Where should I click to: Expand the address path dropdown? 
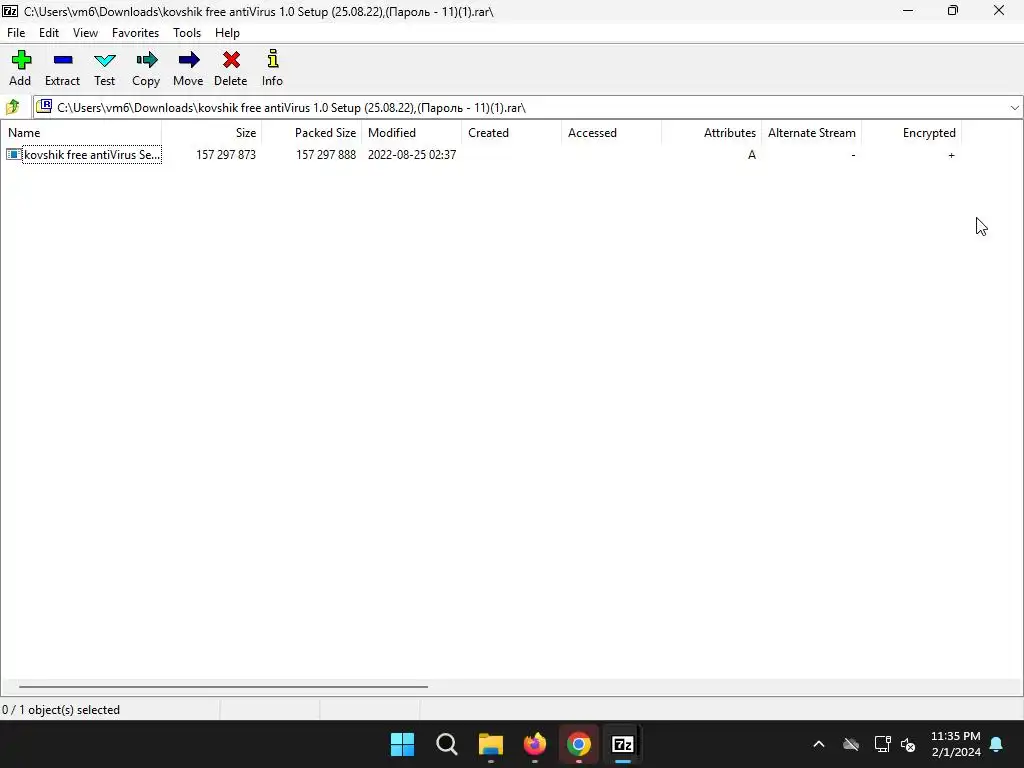(1014, 108)
